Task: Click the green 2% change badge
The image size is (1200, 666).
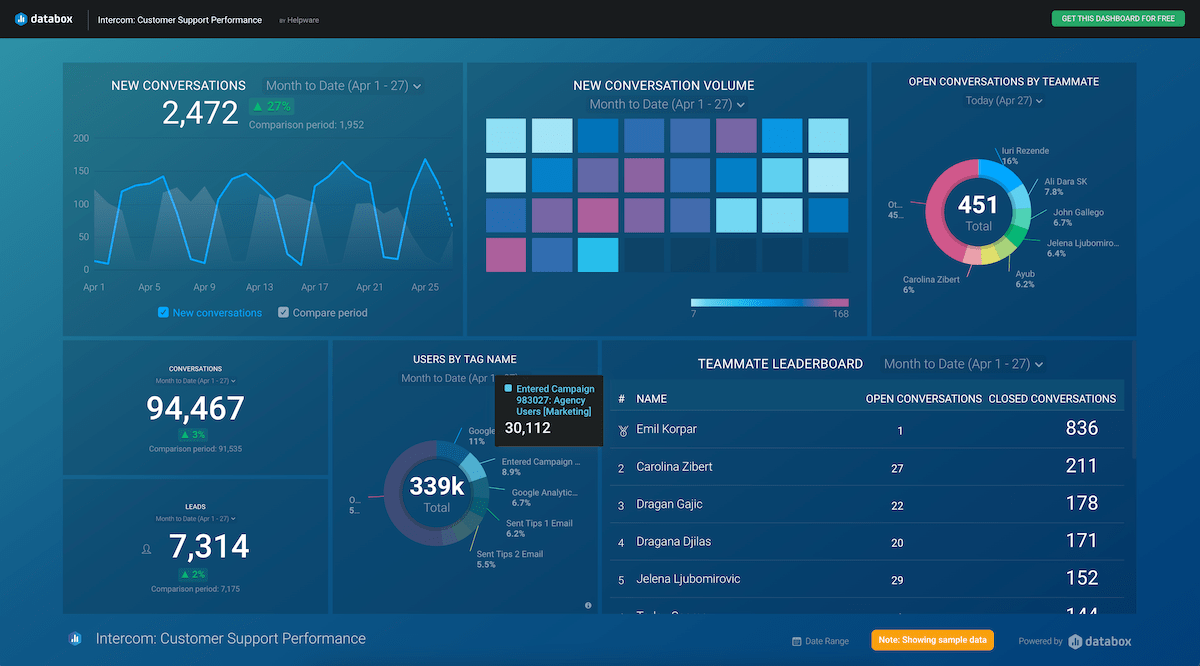Action: coord(195,575)
